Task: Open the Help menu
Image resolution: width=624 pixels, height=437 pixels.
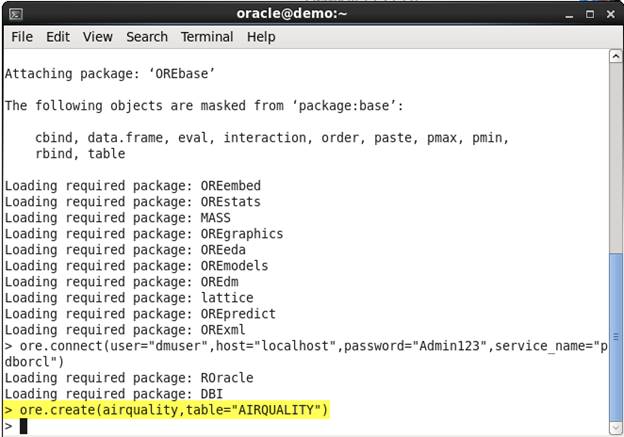Action: pos(261,37)
